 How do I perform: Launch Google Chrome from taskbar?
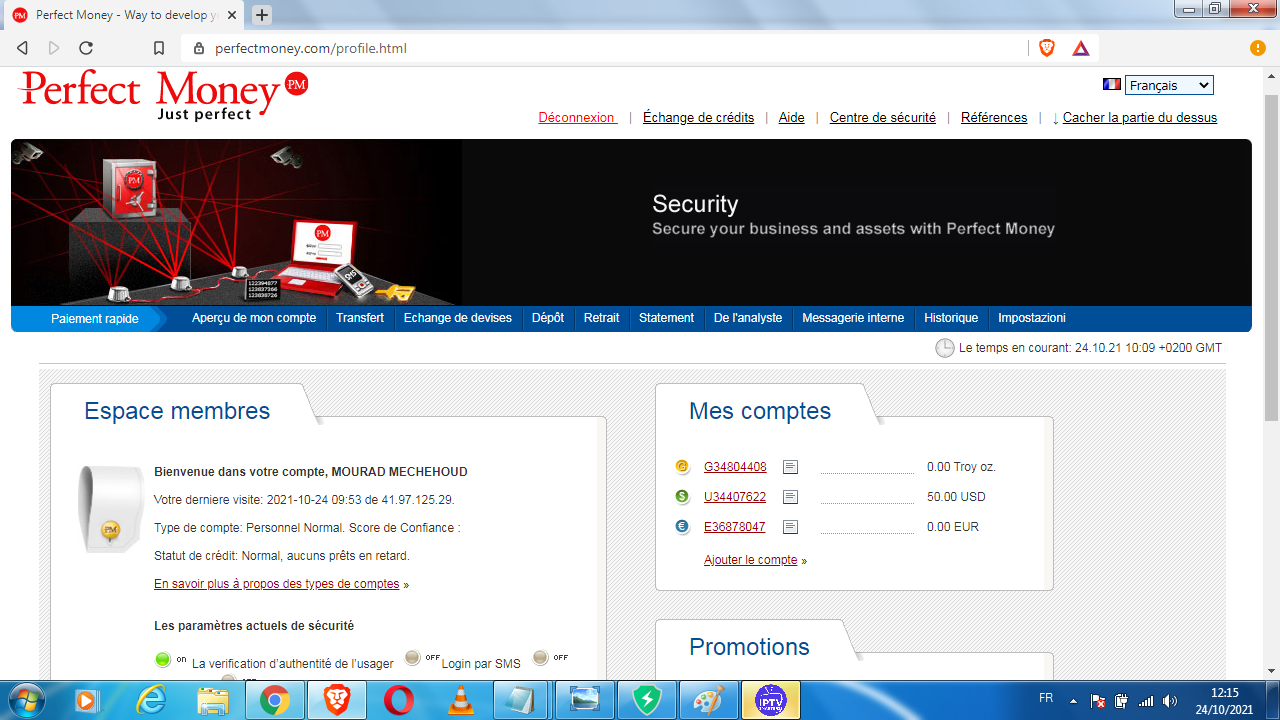(275, 700)
